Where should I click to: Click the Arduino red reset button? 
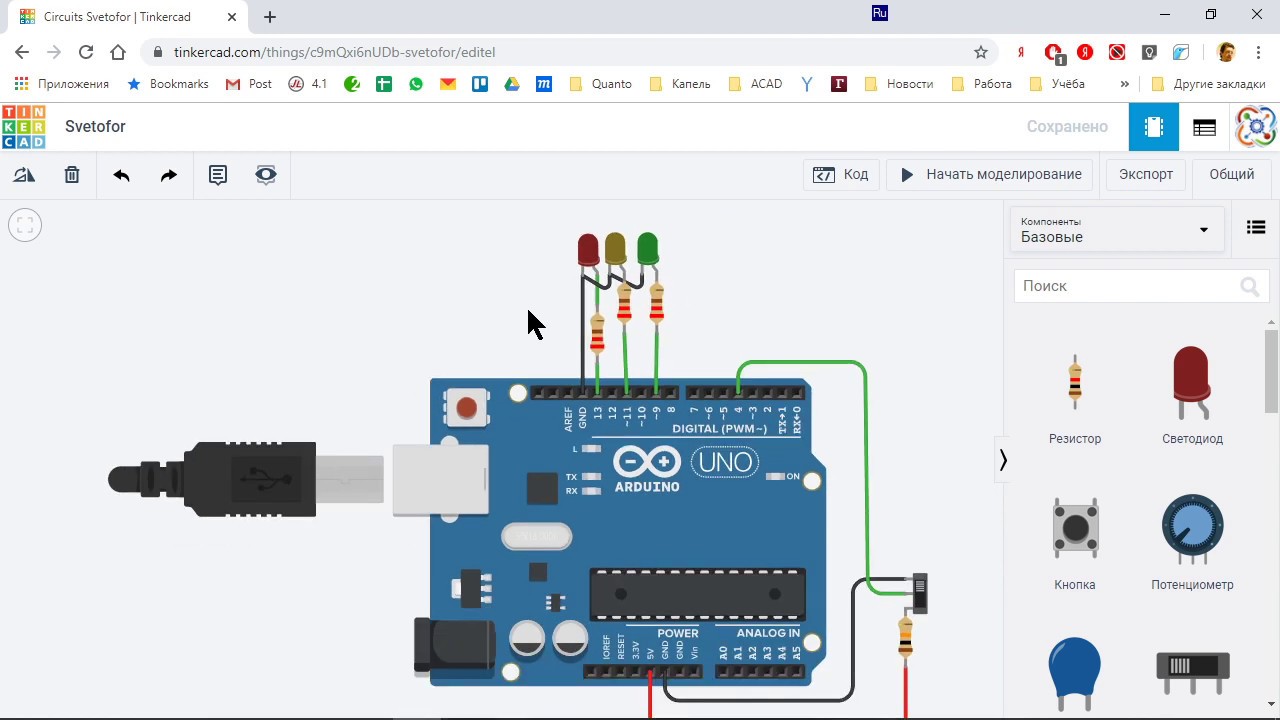(x=466, y=407)
